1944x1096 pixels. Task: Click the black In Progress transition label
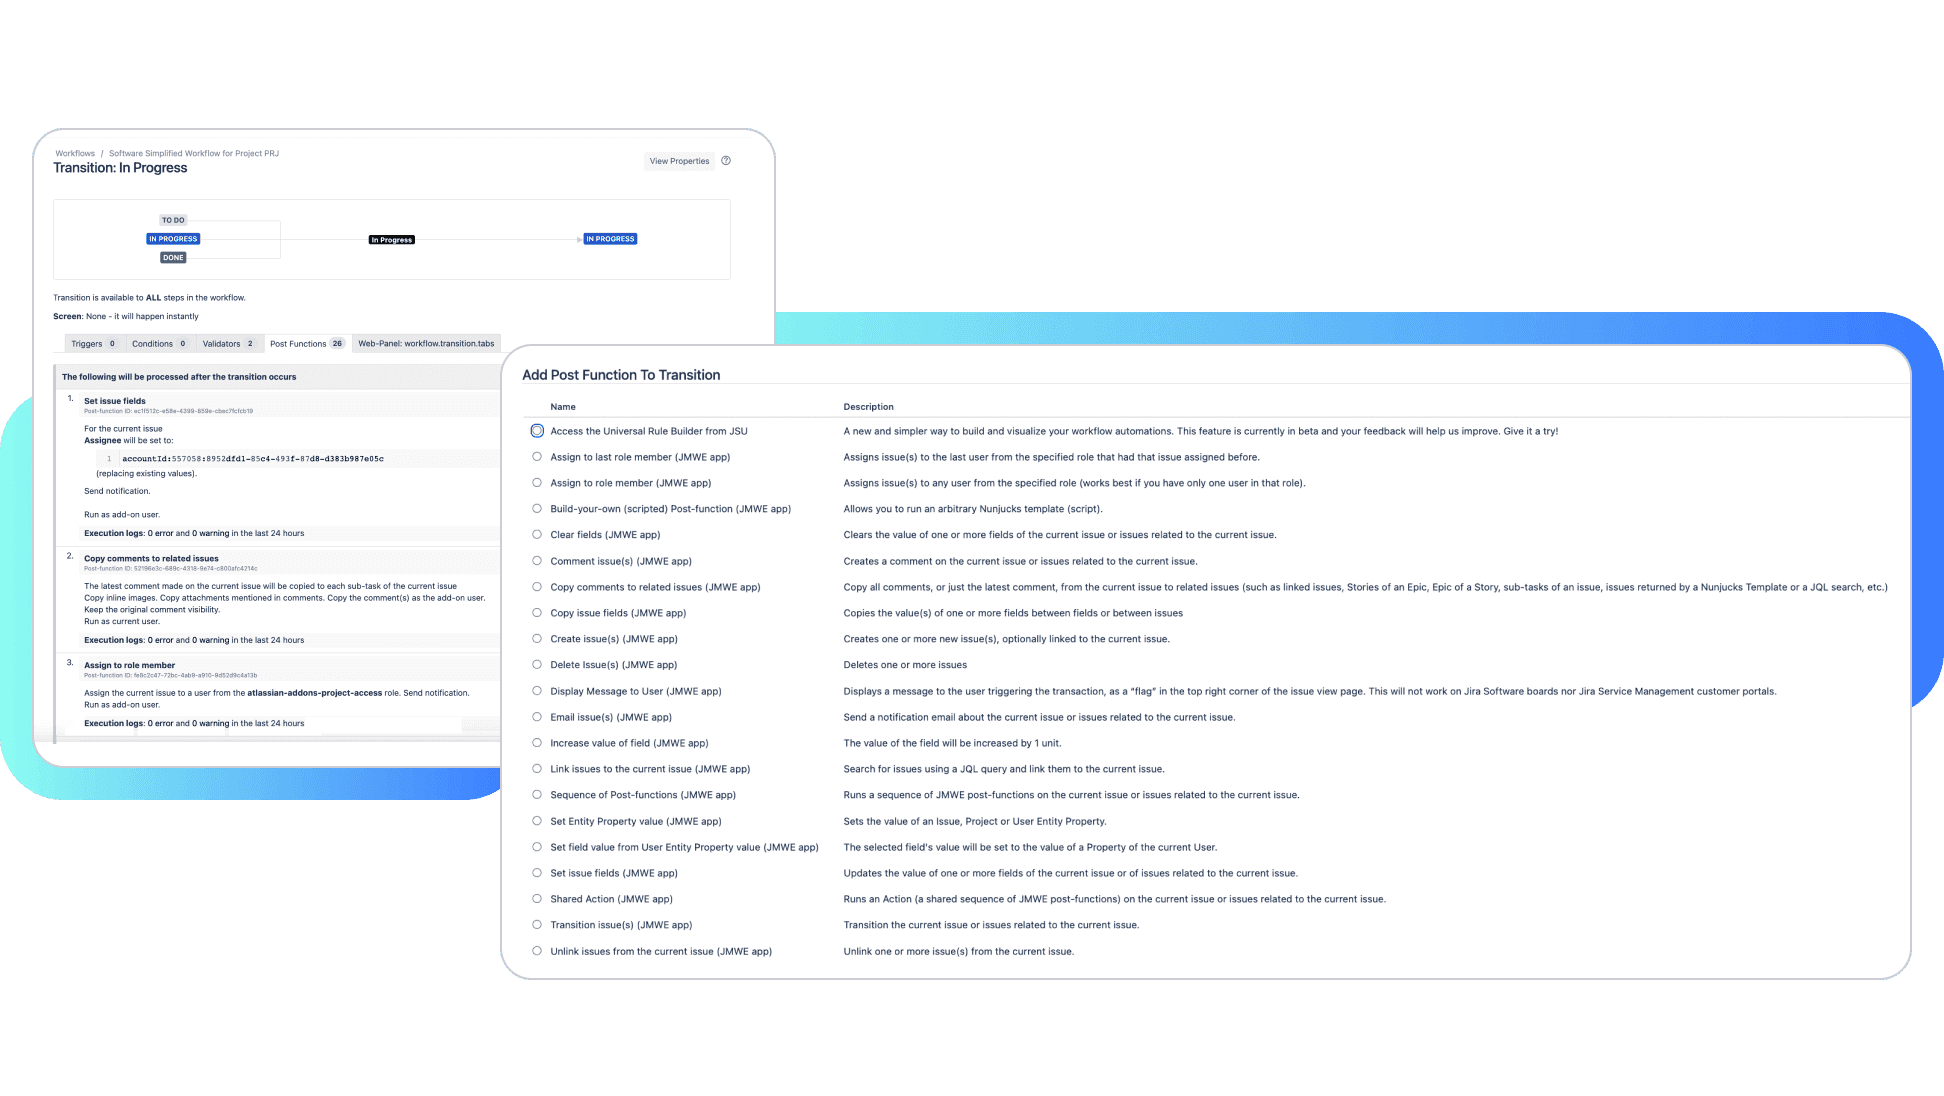tap(391, 240)
